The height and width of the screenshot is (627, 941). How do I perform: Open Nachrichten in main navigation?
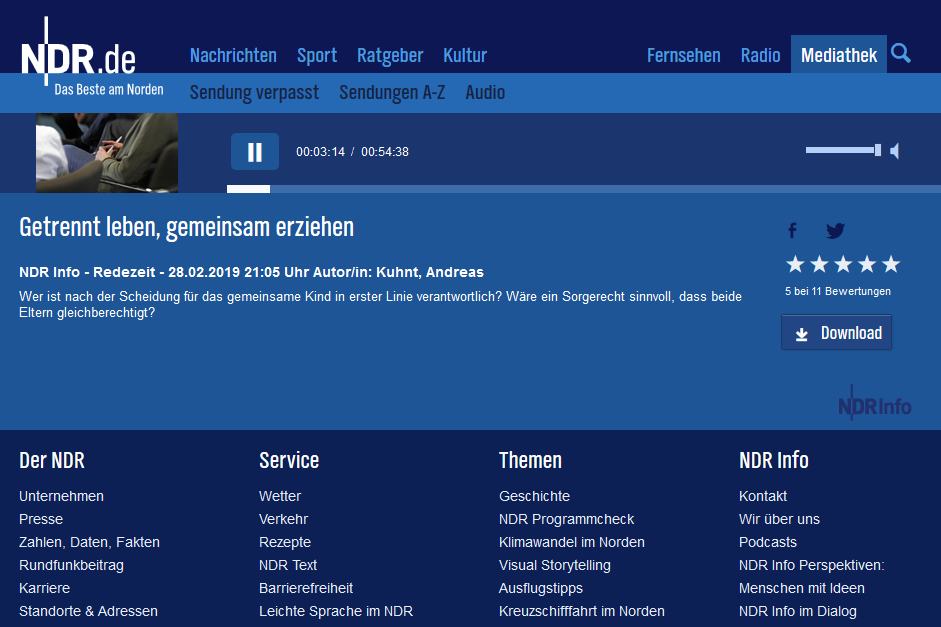click(233, 55)
